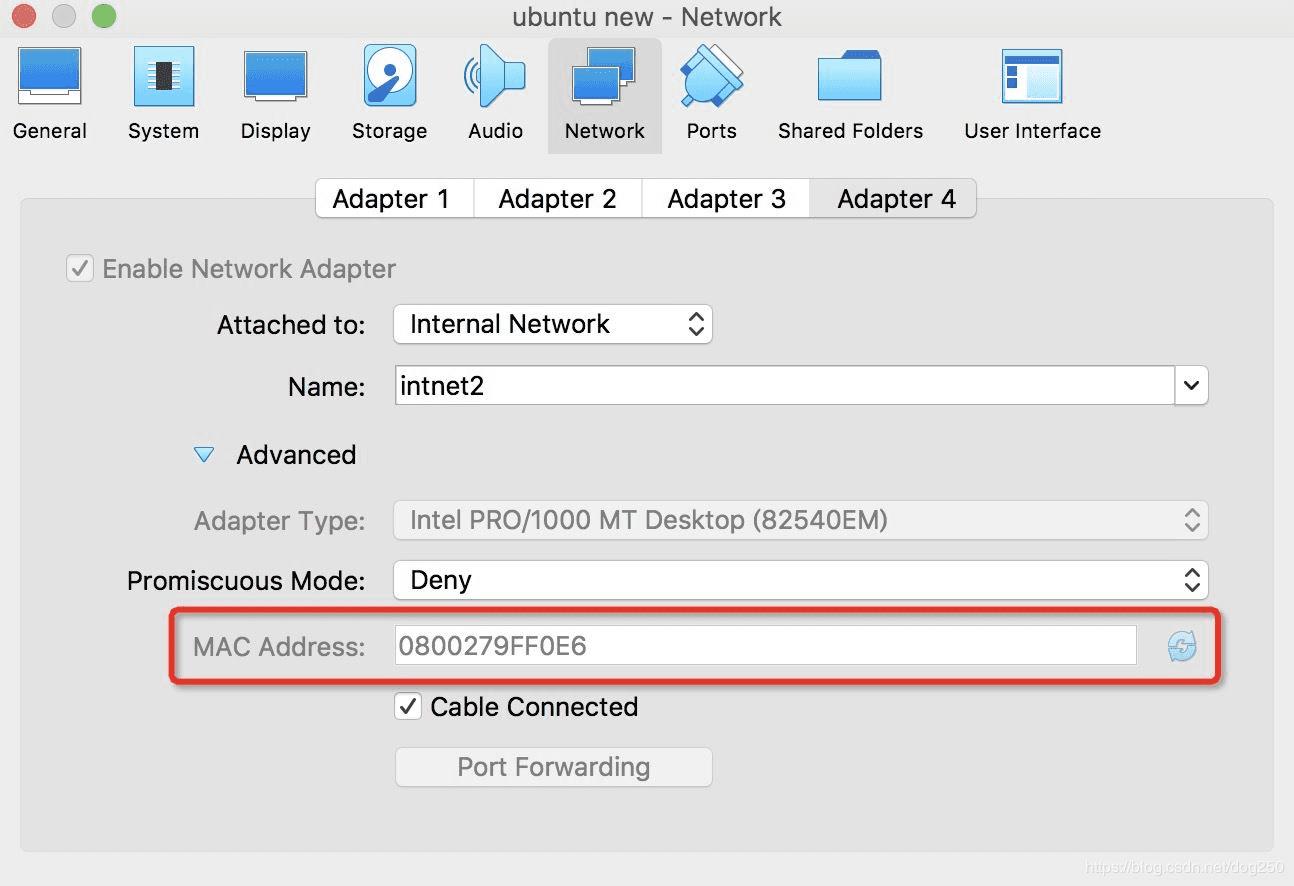Click the Port Forwarding button
The width and height of the screenshot is (1294, 886).
tap(553, 767)
